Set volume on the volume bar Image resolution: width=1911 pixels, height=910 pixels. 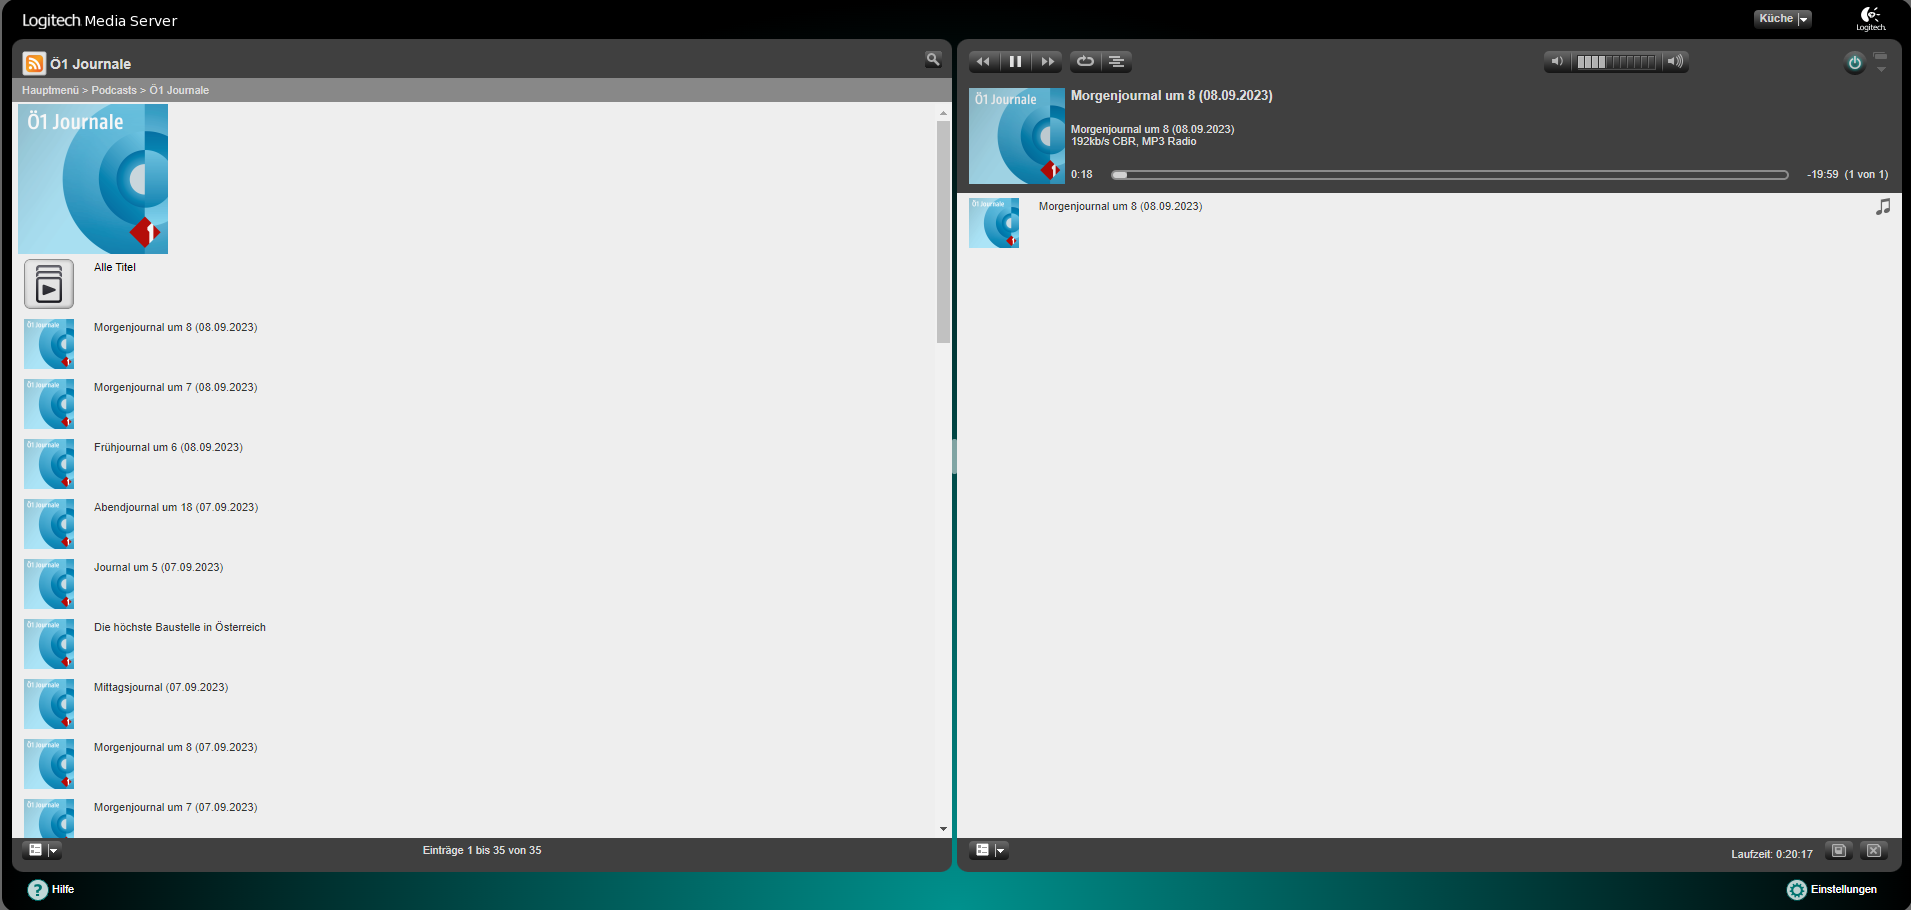coord(1616,62)
